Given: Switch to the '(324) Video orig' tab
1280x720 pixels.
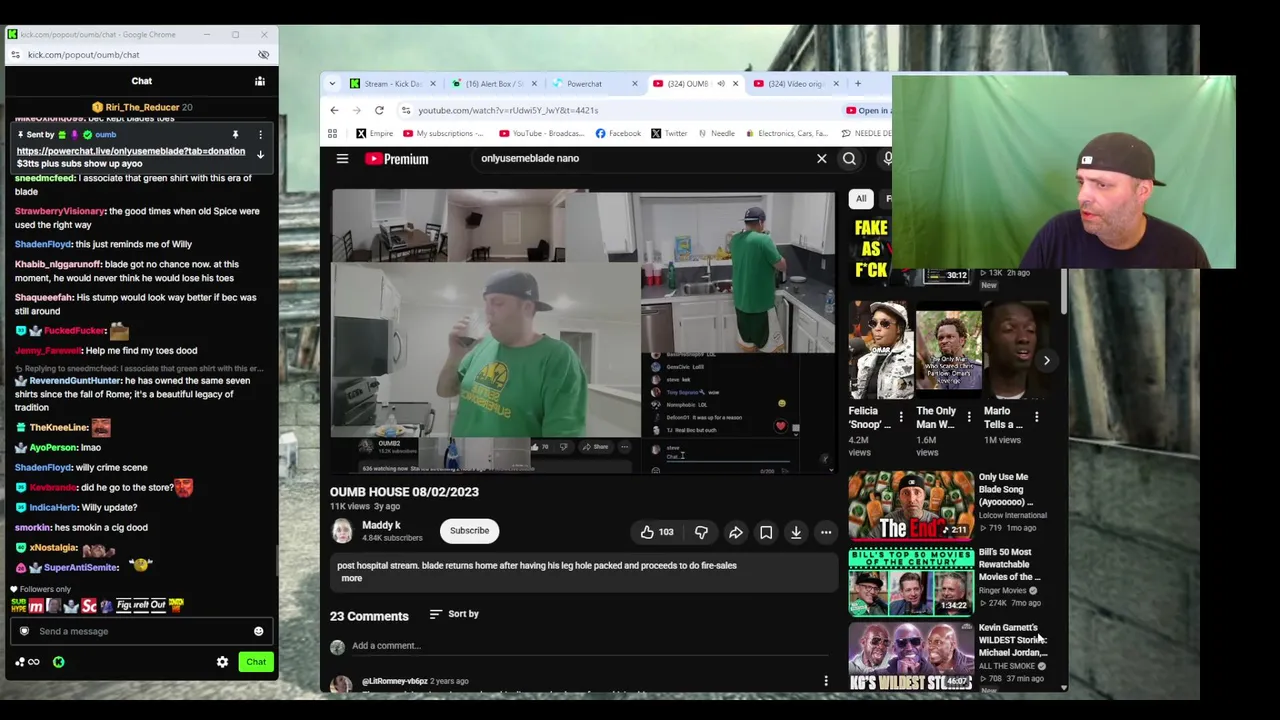Looking at the screenshot, I should [x=794, y=84].
